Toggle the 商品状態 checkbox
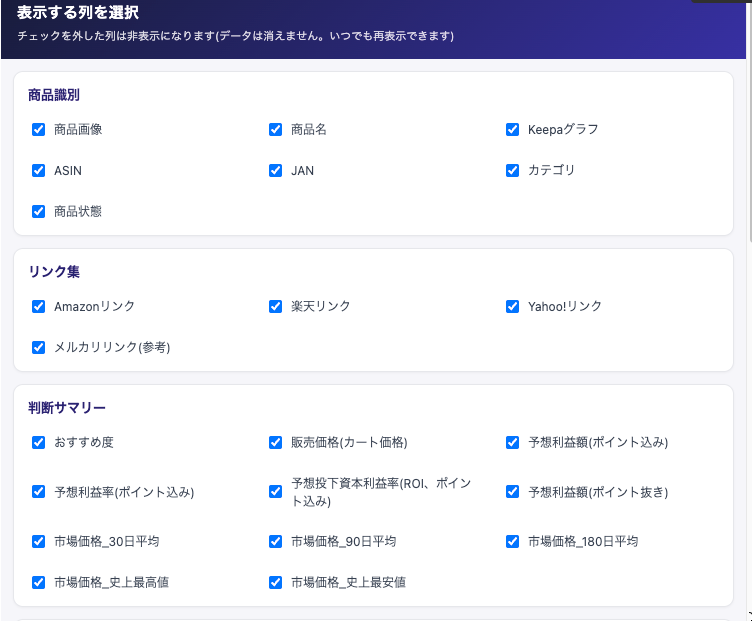Screen dimensions: 752x621 click(x=38, y=211)
